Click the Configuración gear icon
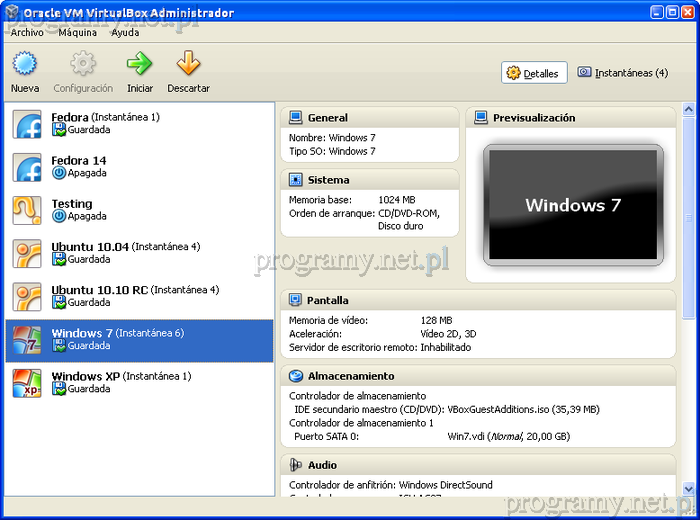The width and height of the screenshot is (700, 520). 83,65
